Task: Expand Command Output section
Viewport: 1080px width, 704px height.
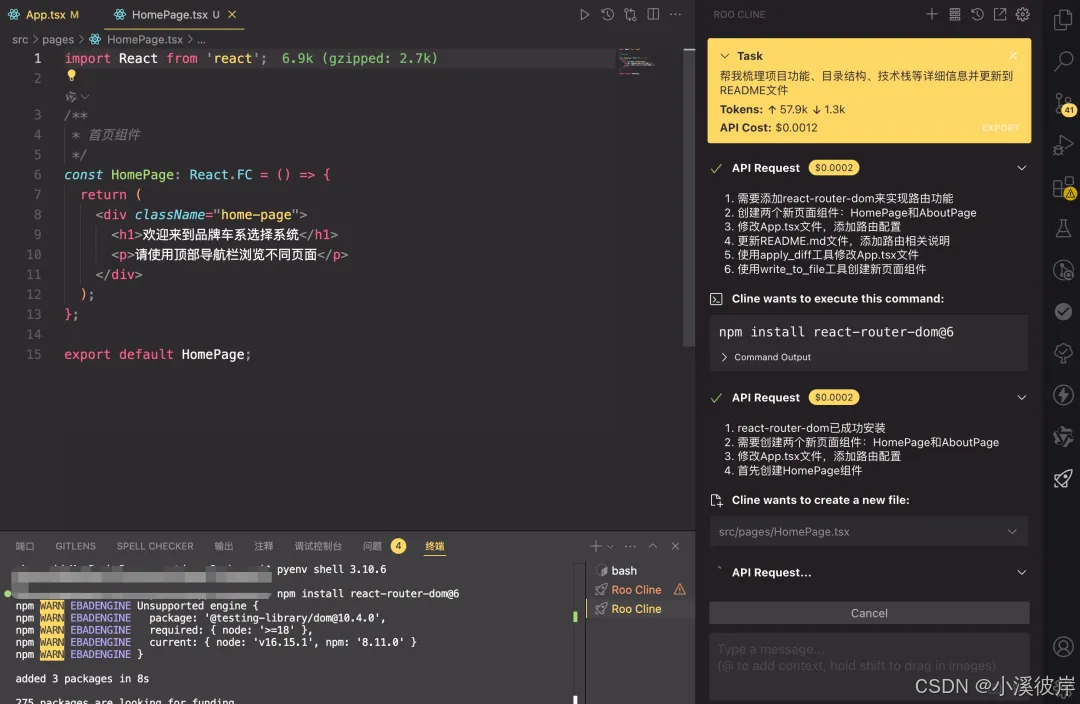Action: pos(766,357)
